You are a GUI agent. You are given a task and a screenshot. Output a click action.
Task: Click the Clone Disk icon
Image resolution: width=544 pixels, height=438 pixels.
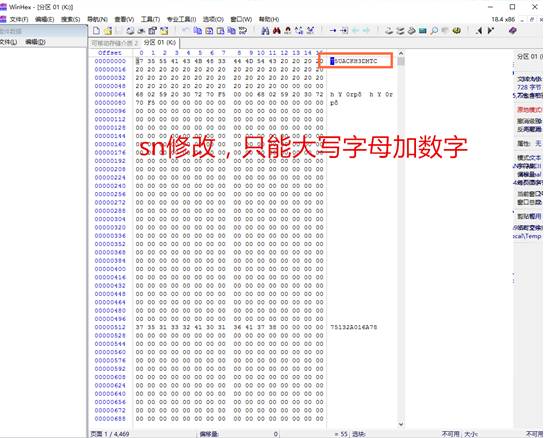(400, 31)
